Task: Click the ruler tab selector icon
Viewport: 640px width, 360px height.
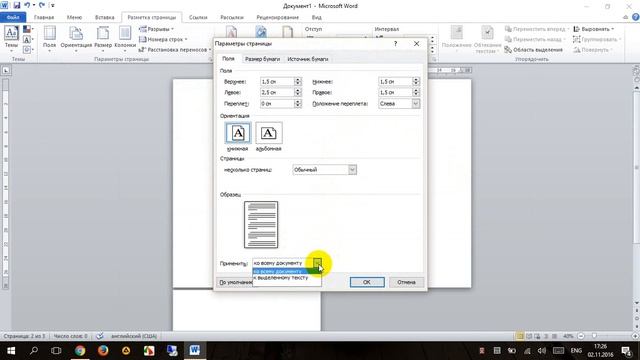Action: click(x=6, y=70)
